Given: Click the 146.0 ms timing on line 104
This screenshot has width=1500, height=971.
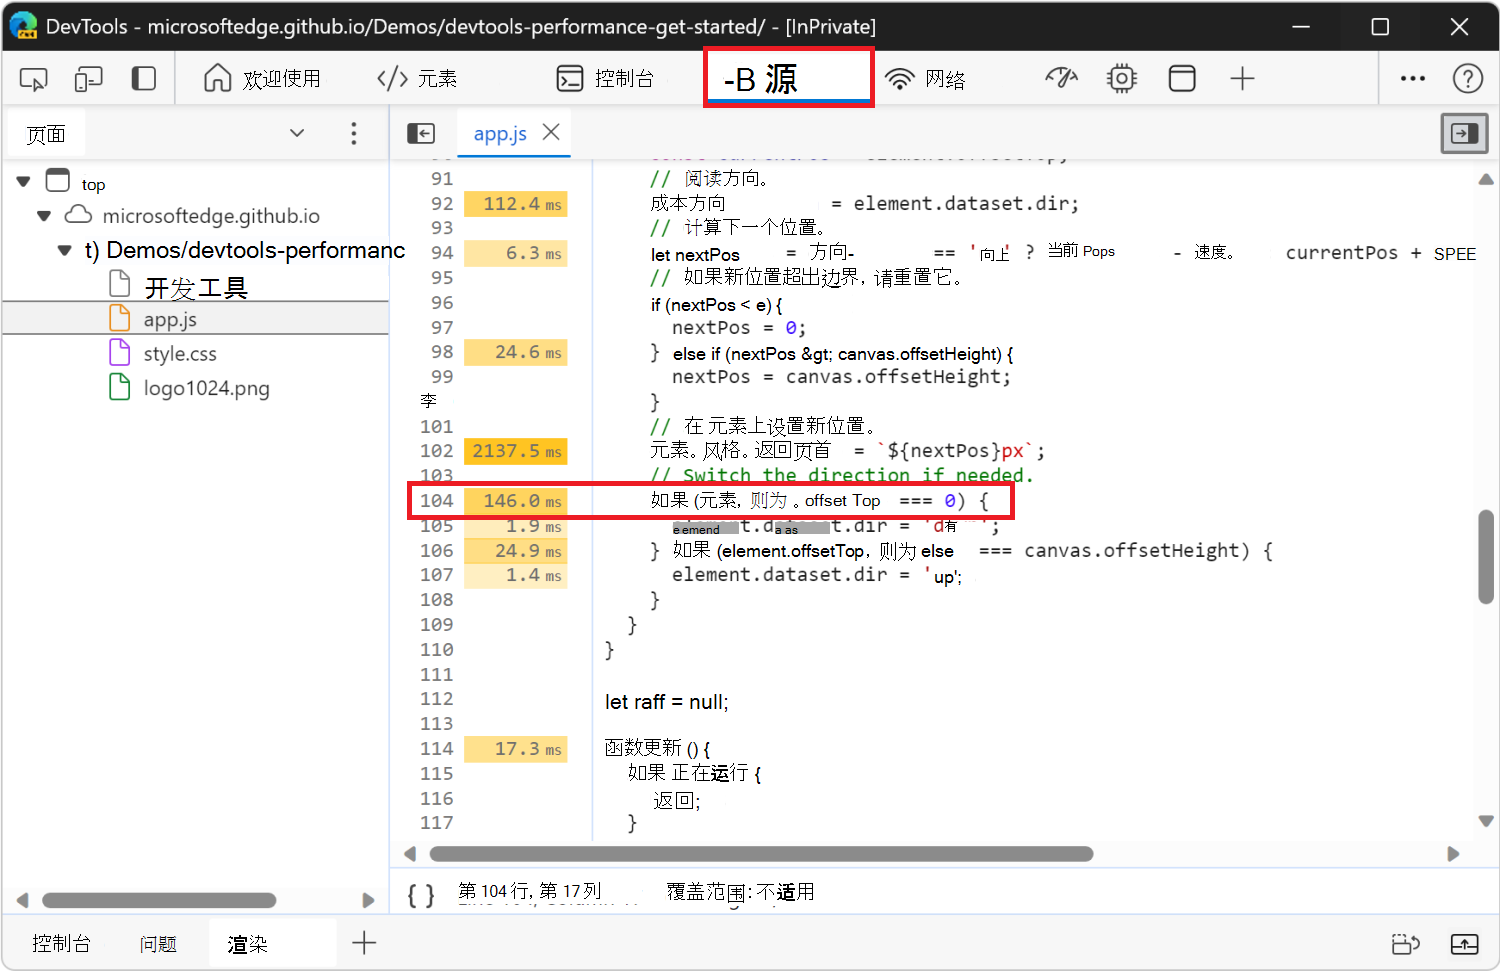Looking at the screenshot, I should pos(516,500).
